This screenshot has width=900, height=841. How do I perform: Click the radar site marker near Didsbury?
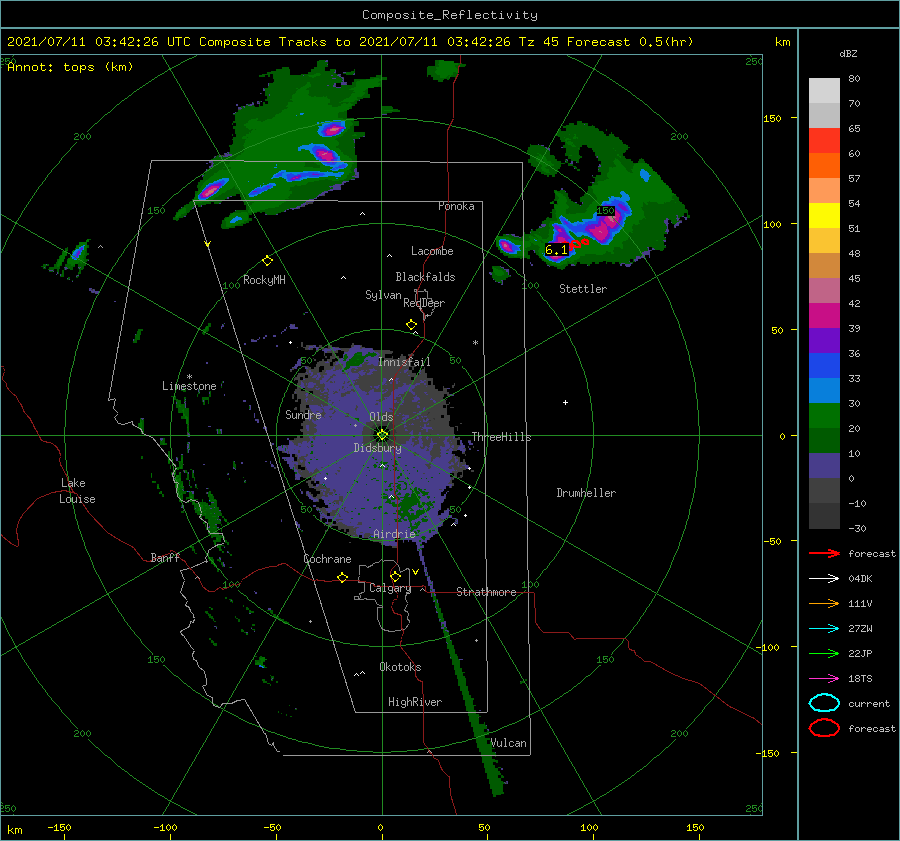[382, 435]
